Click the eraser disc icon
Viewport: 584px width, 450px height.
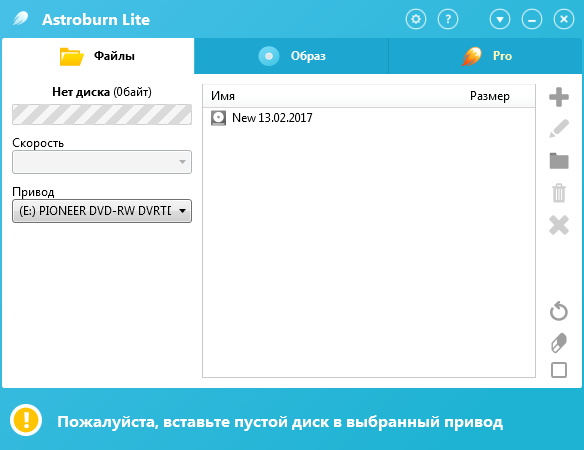[559, 342]
